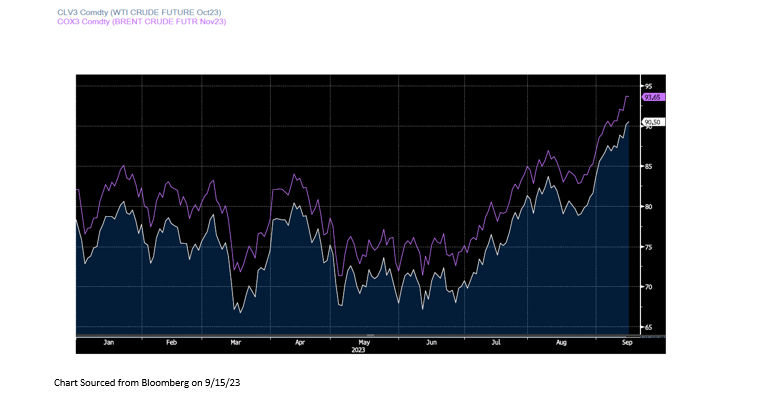Click the 80 value on the price axis

coord(648,207)
